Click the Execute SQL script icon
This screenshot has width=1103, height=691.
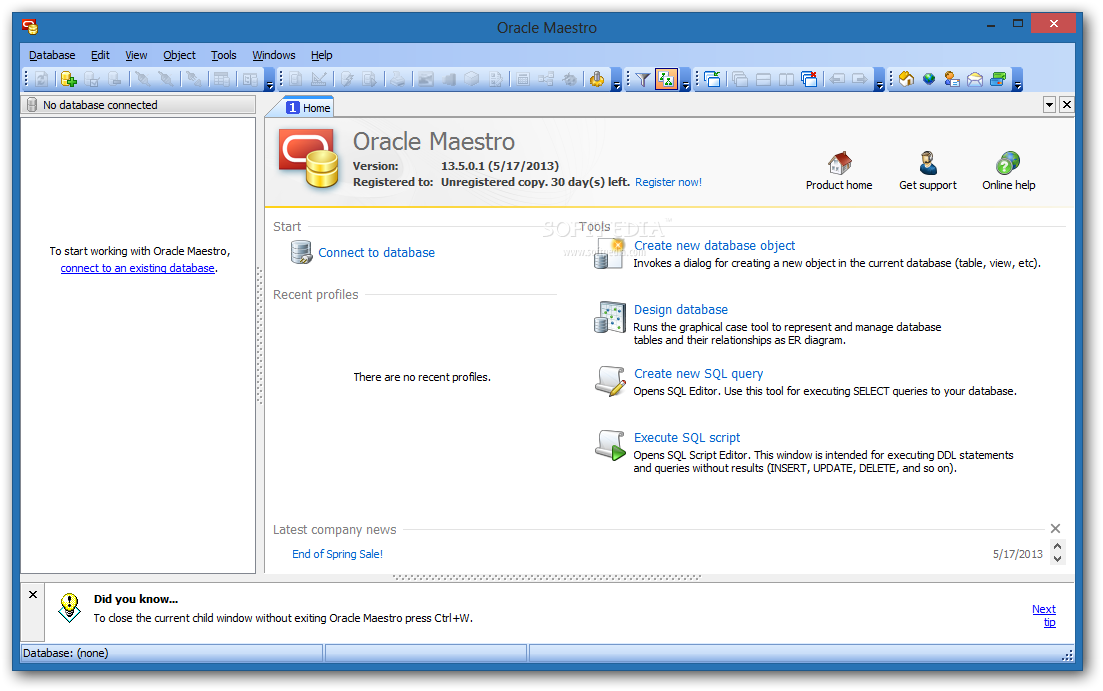(x=610, y=445)
